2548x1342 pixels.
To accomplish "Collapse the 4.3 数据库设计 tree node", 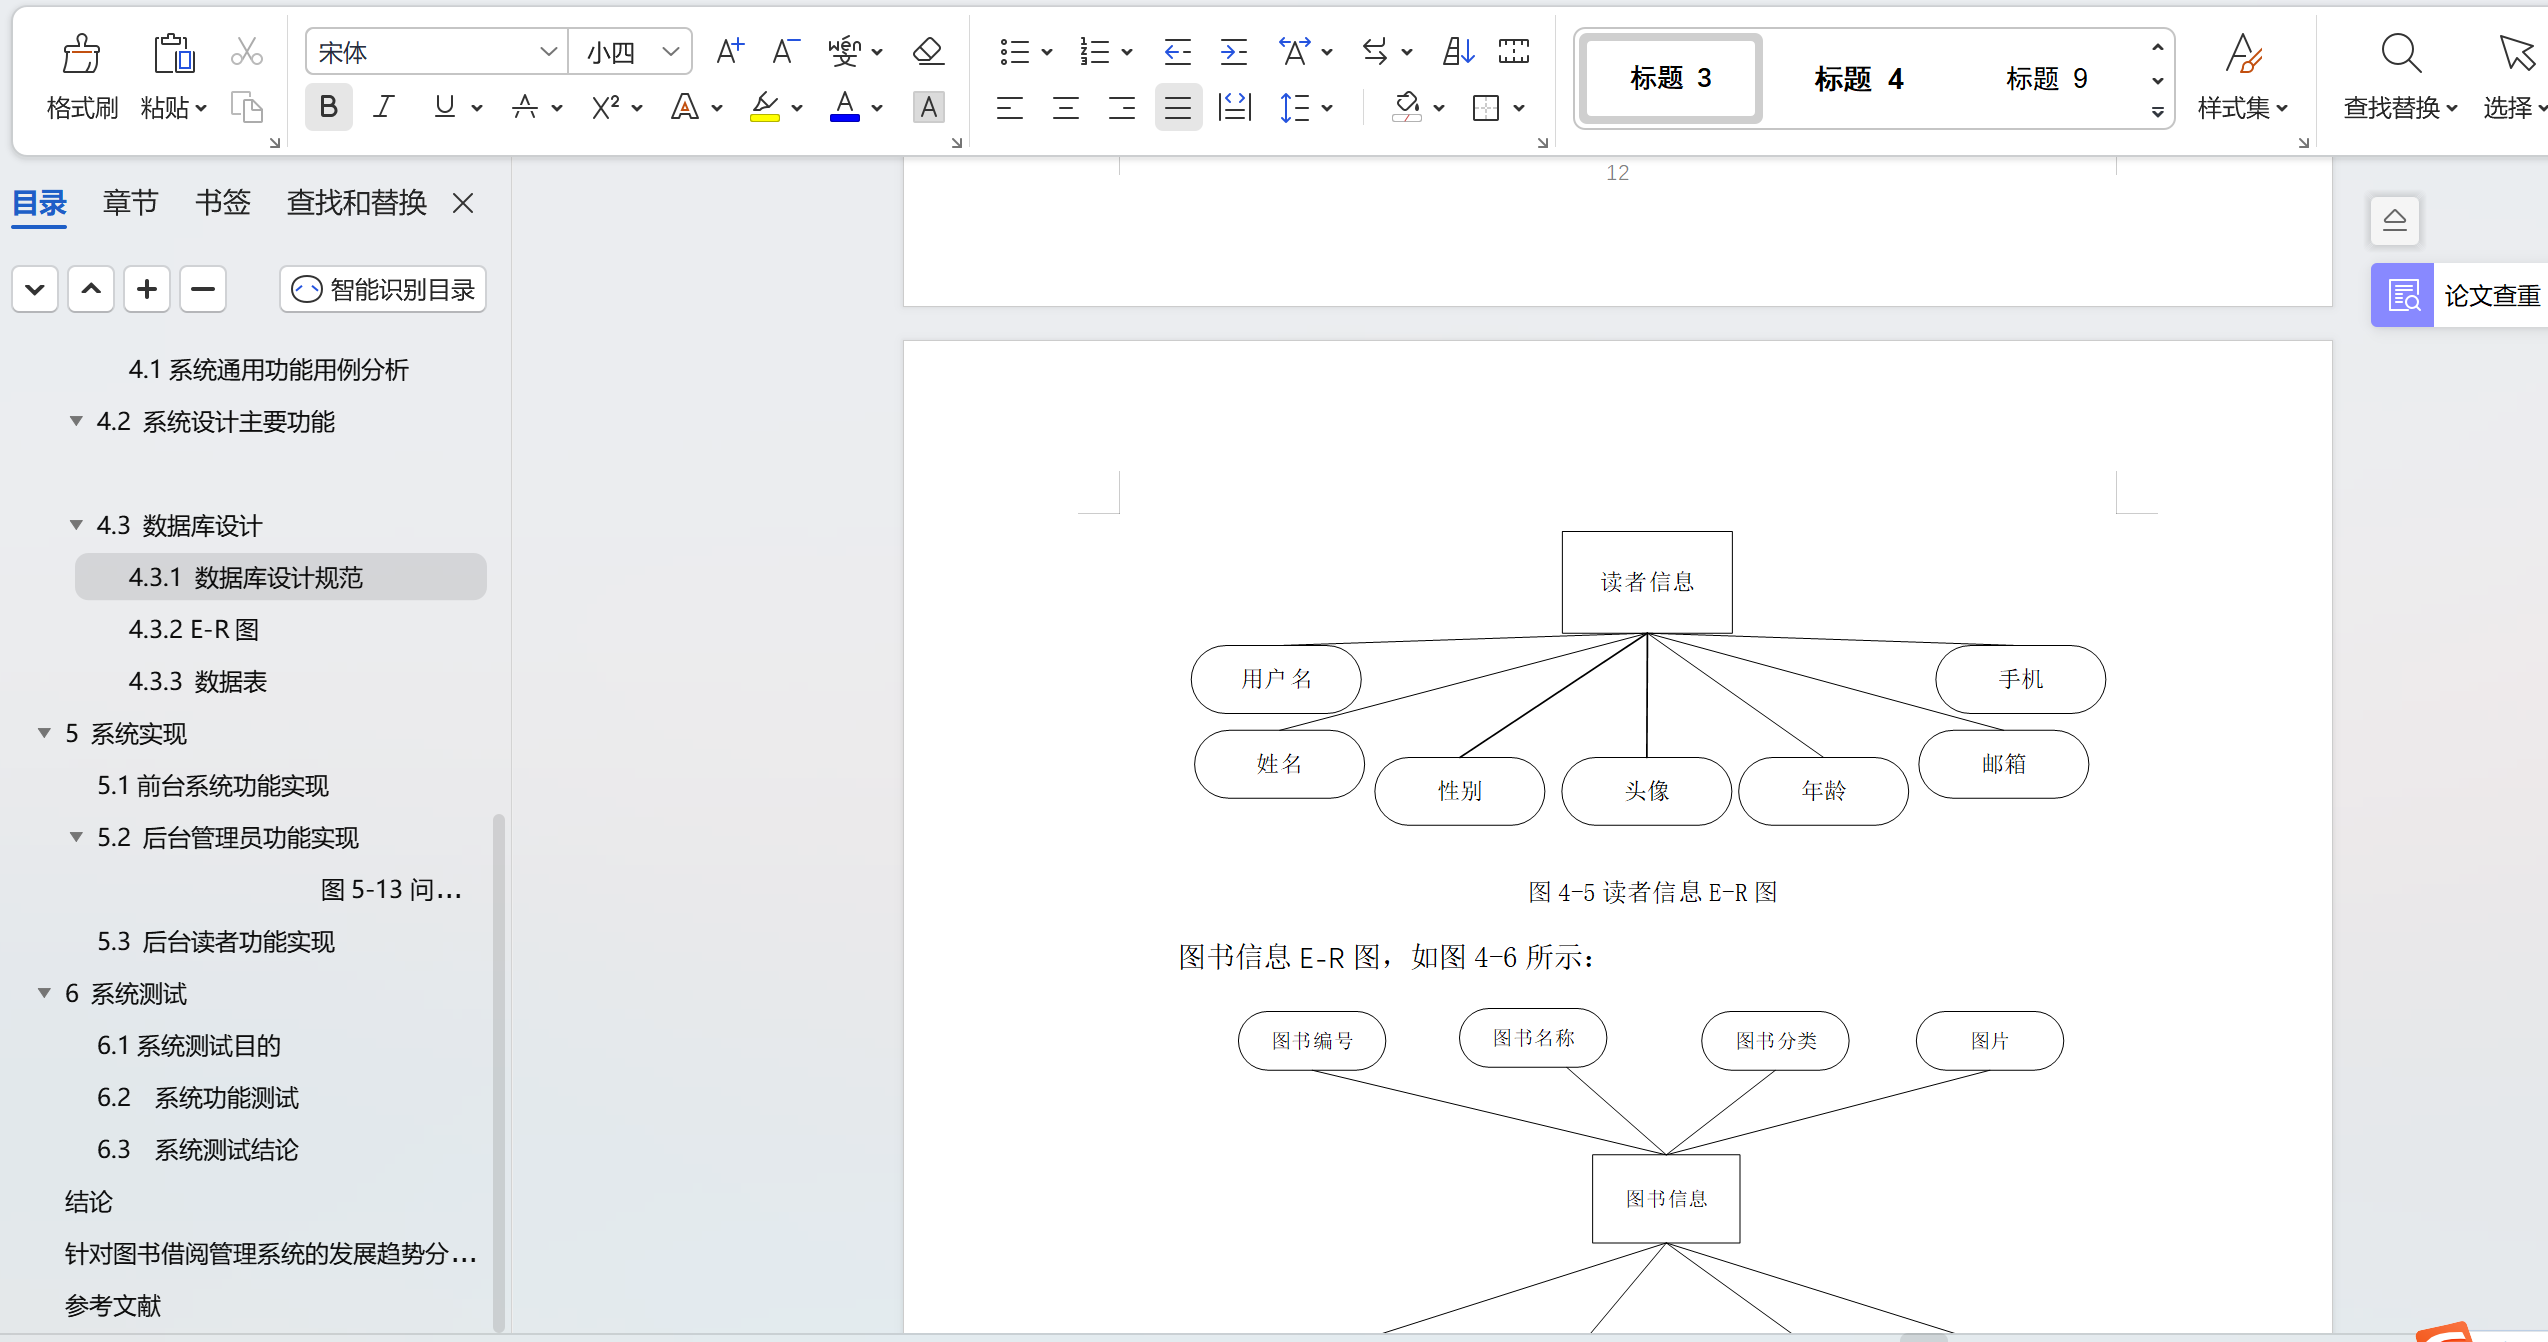I will (75, 524).
